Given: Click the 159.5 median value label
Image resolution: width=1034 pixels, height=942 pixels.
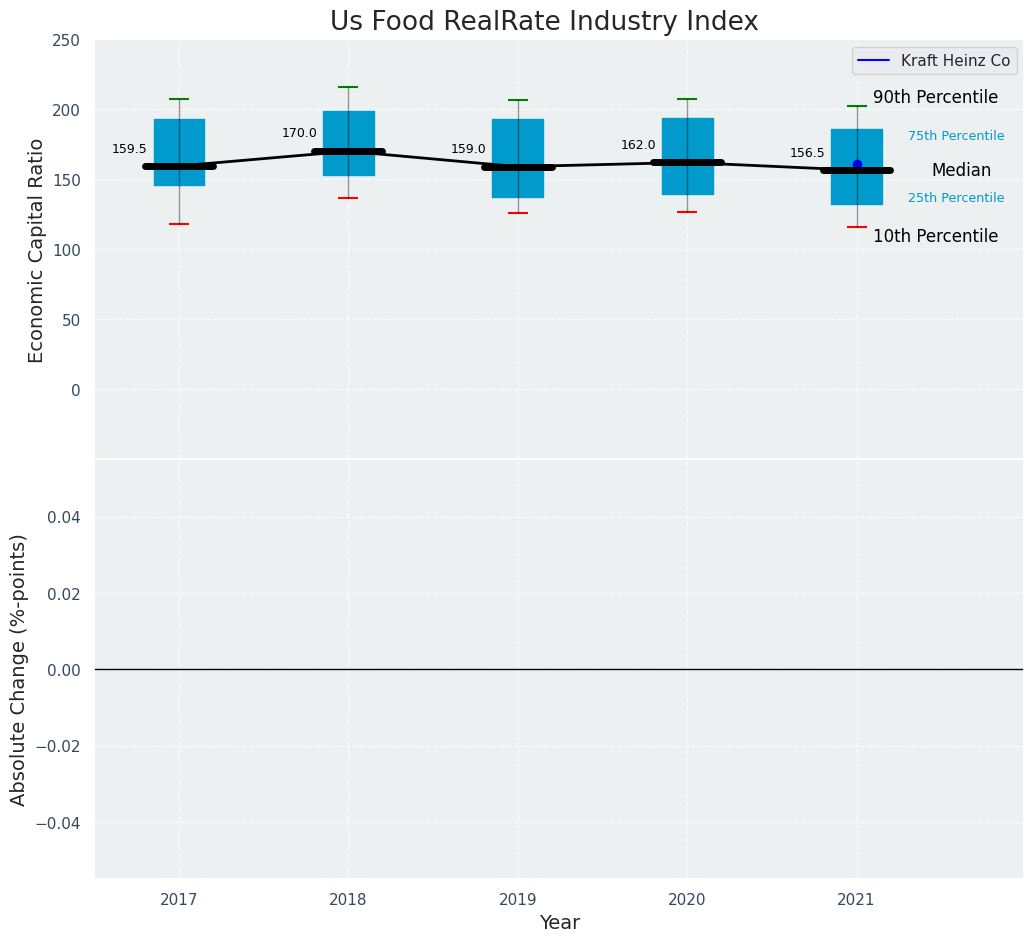Looking at the screenshot, I should click(x=129, y=149).
